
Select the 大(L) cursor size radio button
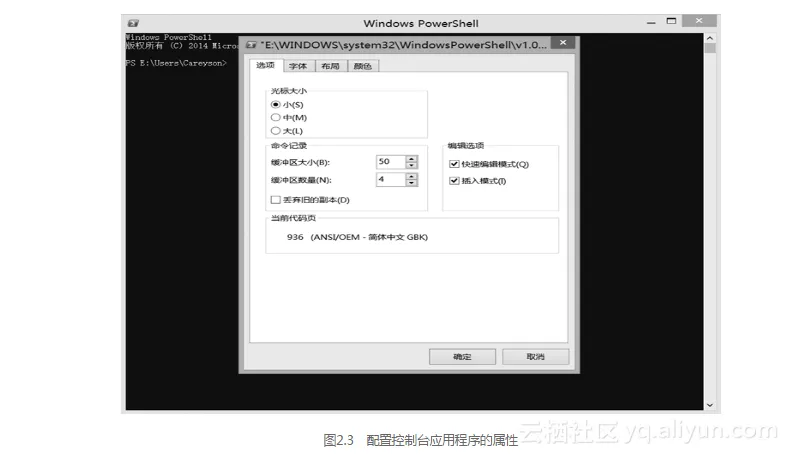(275, 130)
